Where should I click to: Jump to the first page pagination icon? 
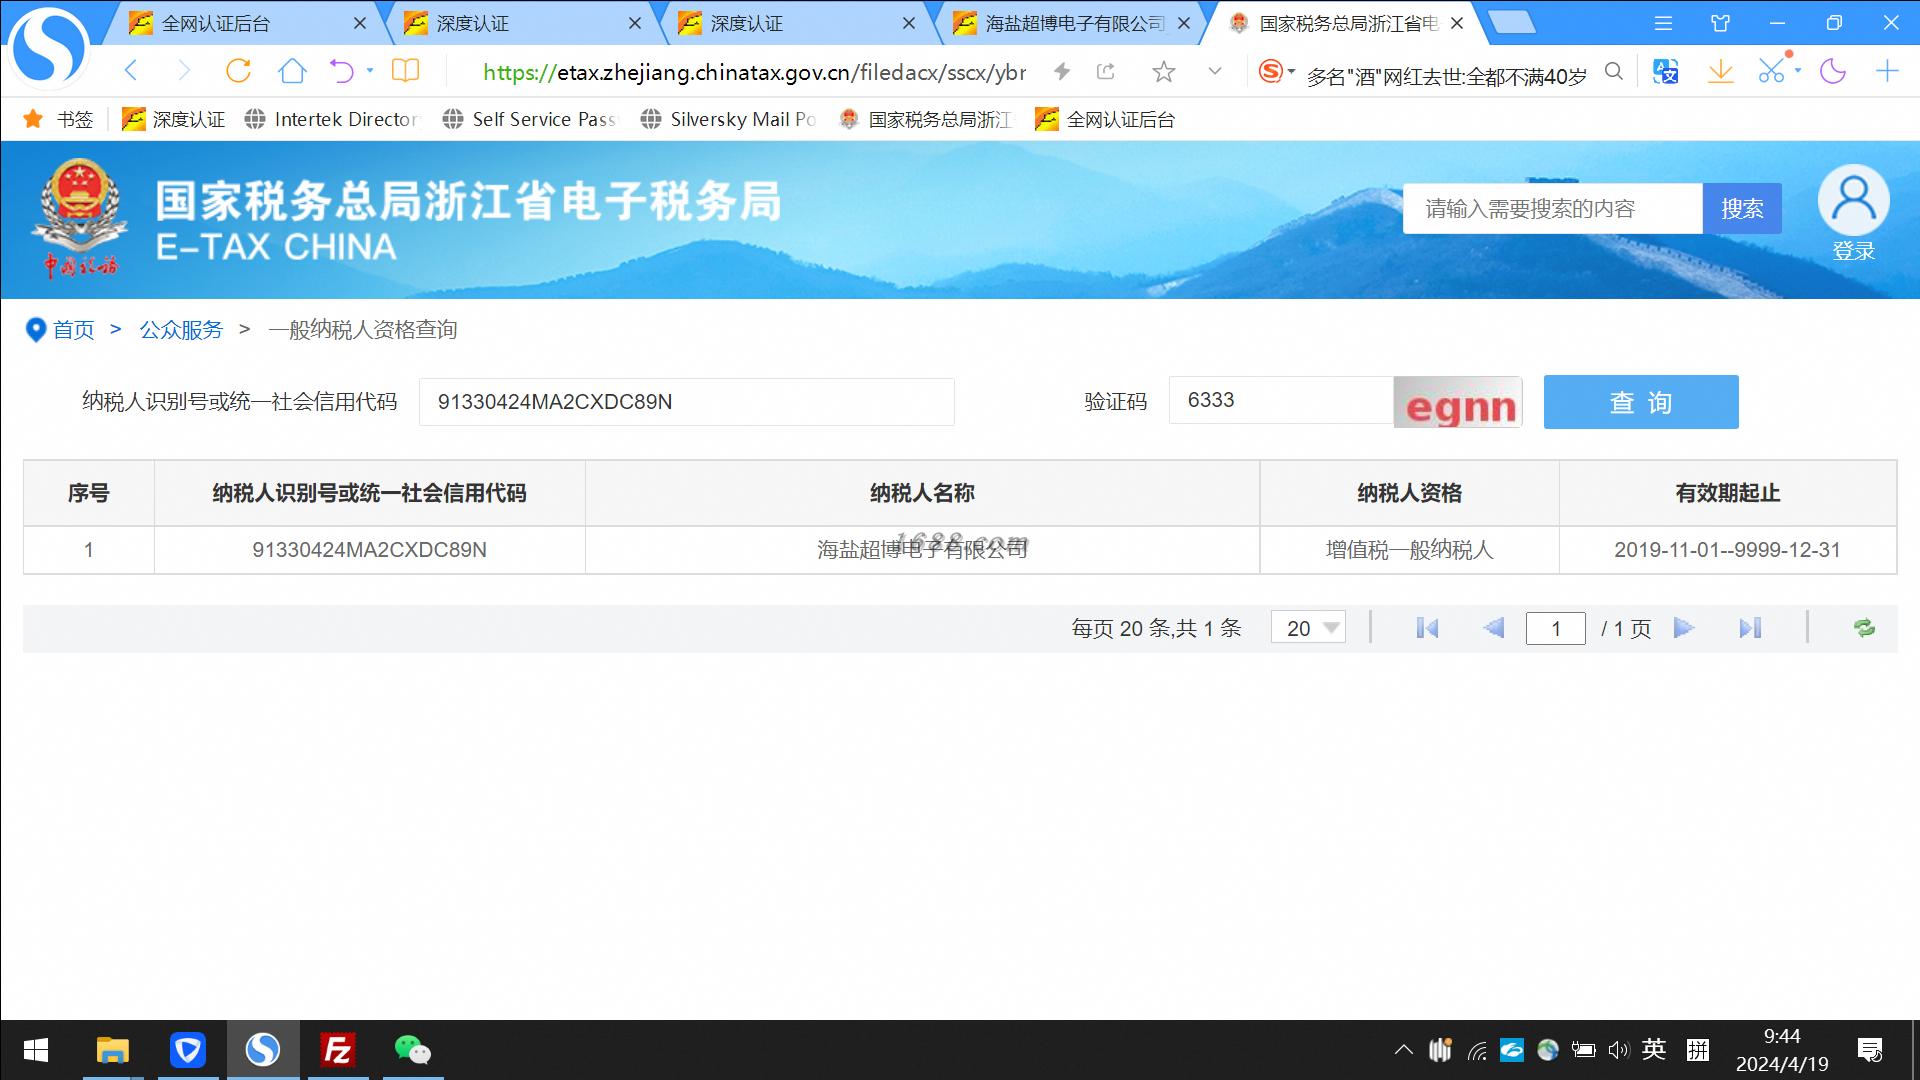(x=1427, y=628)
